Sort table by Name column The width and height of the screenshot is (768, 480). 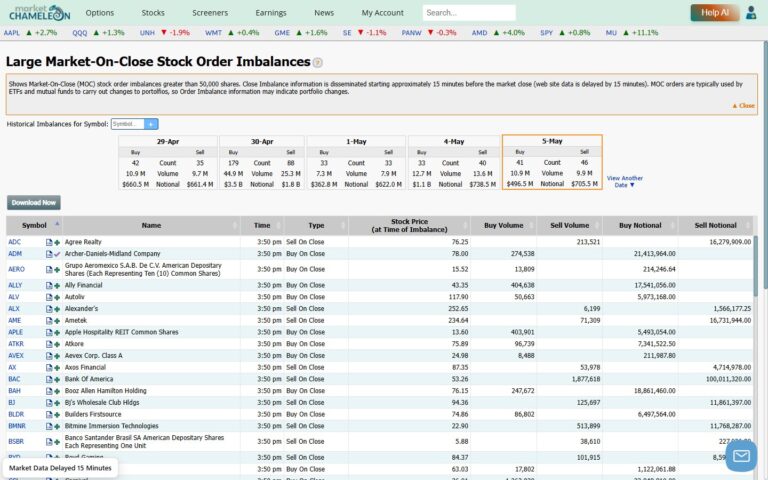pyautogui.click(x=151, y=225)
